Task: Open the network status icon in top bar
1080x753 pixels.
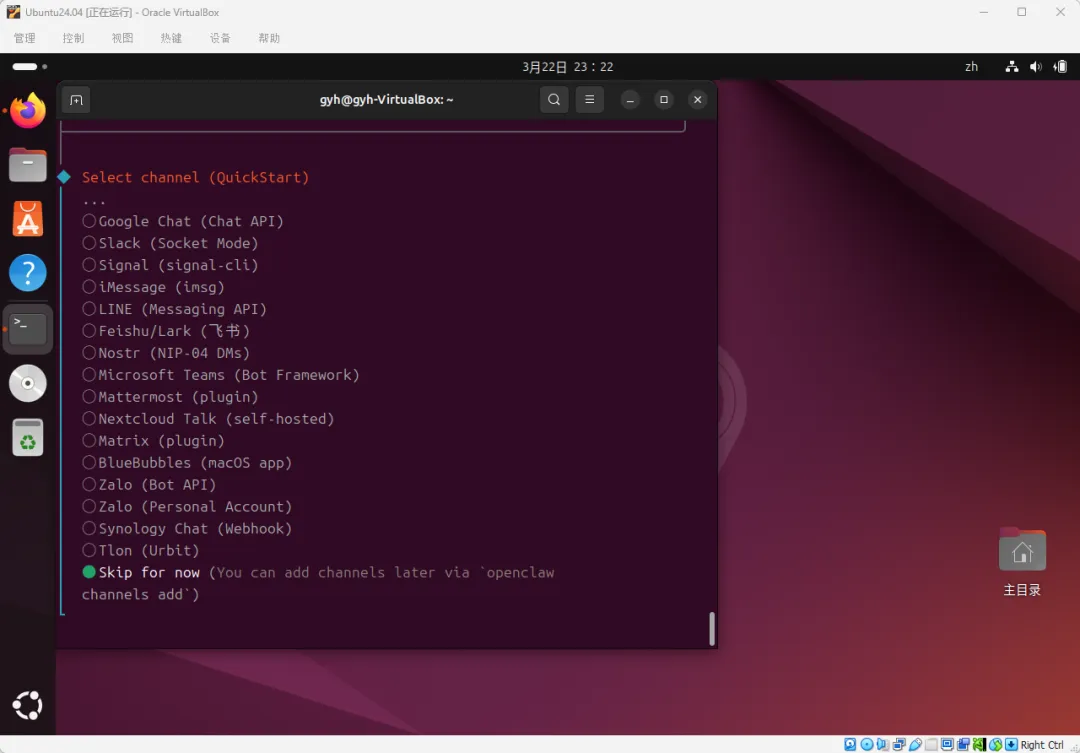Action: click(1011, 67)
